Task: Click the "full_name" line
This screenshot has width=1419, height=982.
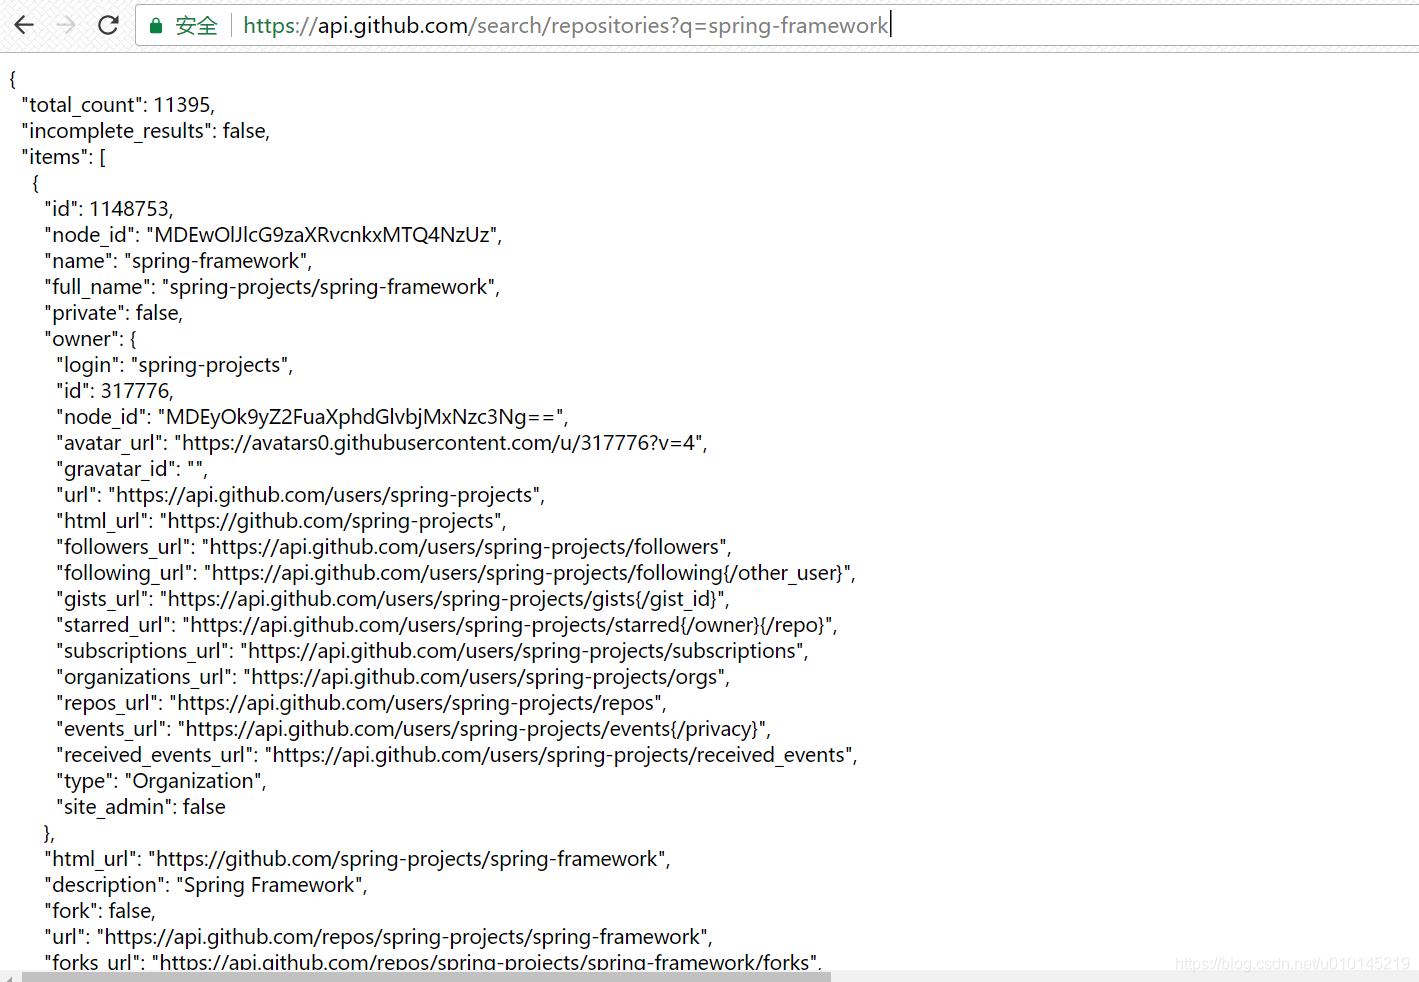Action: pyautogui.click(x=272, y=287)
